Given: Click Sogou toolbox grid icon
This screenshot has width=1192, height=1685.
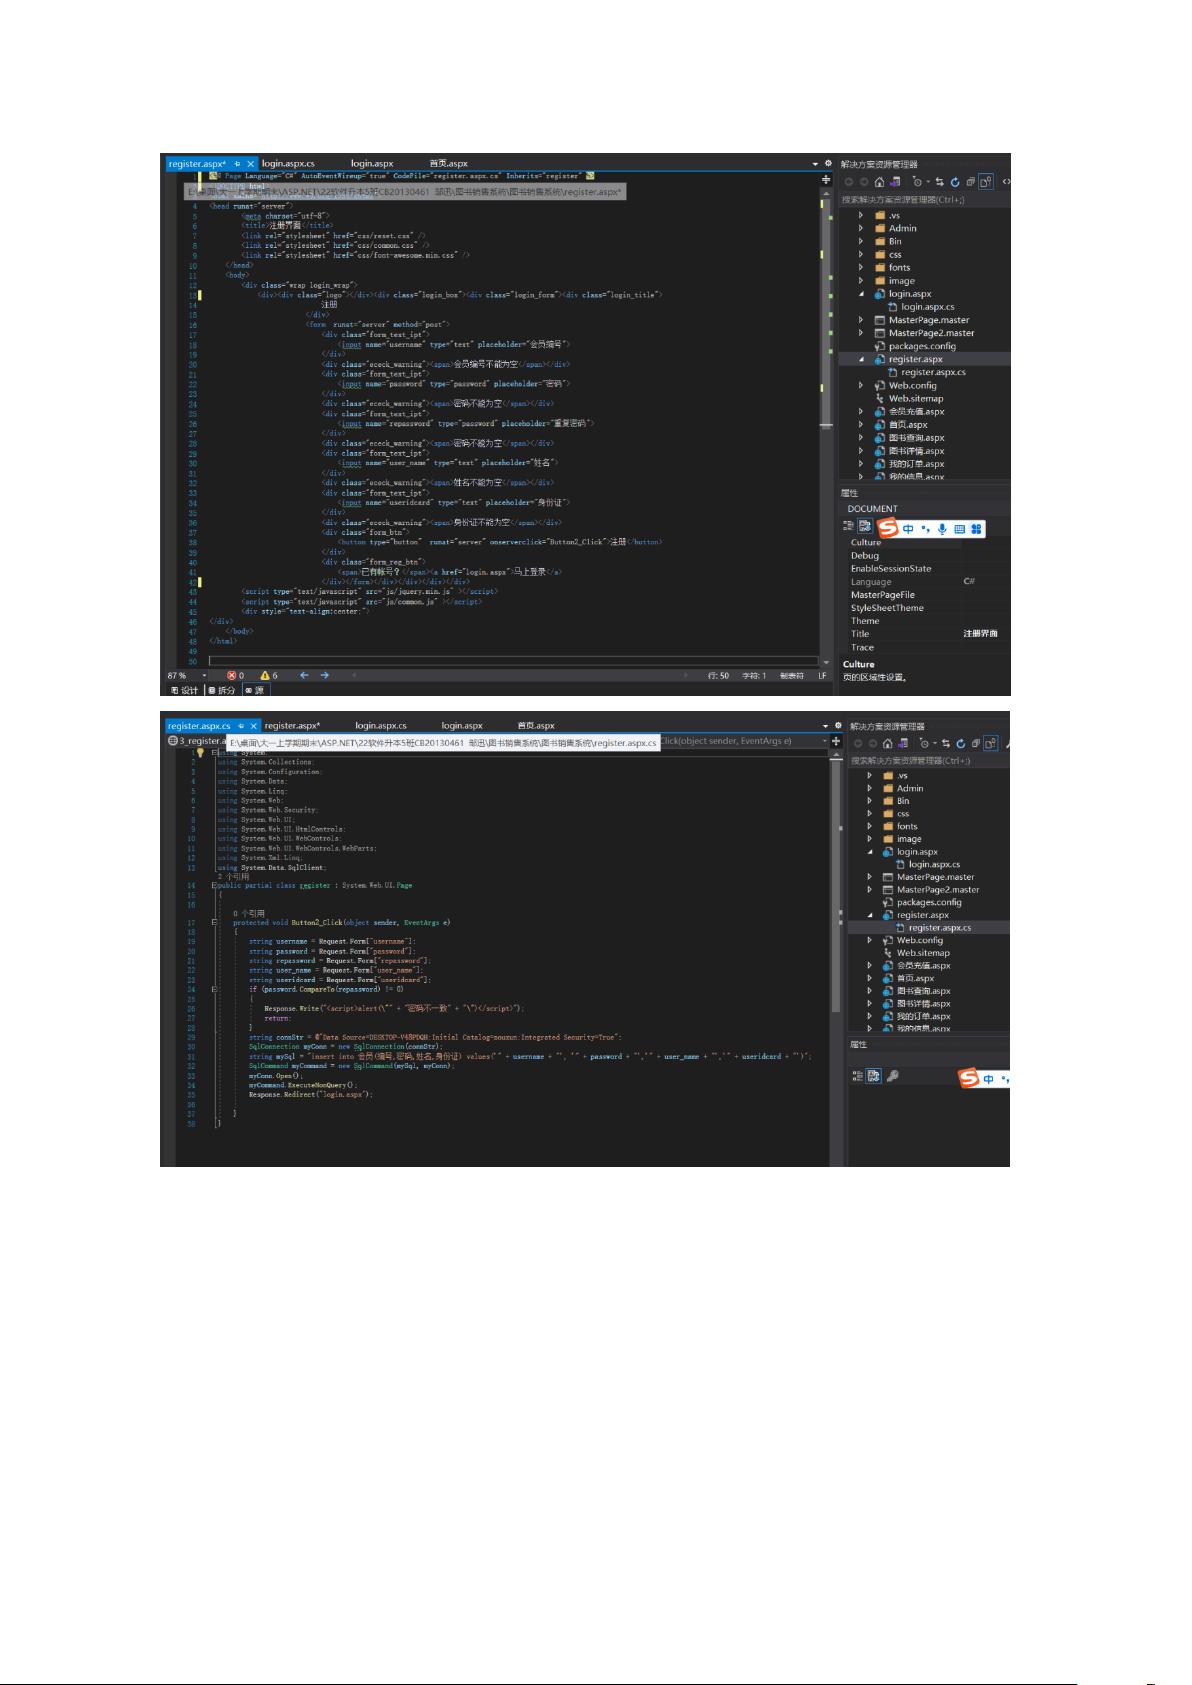Looking at the screenshot, I should click(976, 528).
